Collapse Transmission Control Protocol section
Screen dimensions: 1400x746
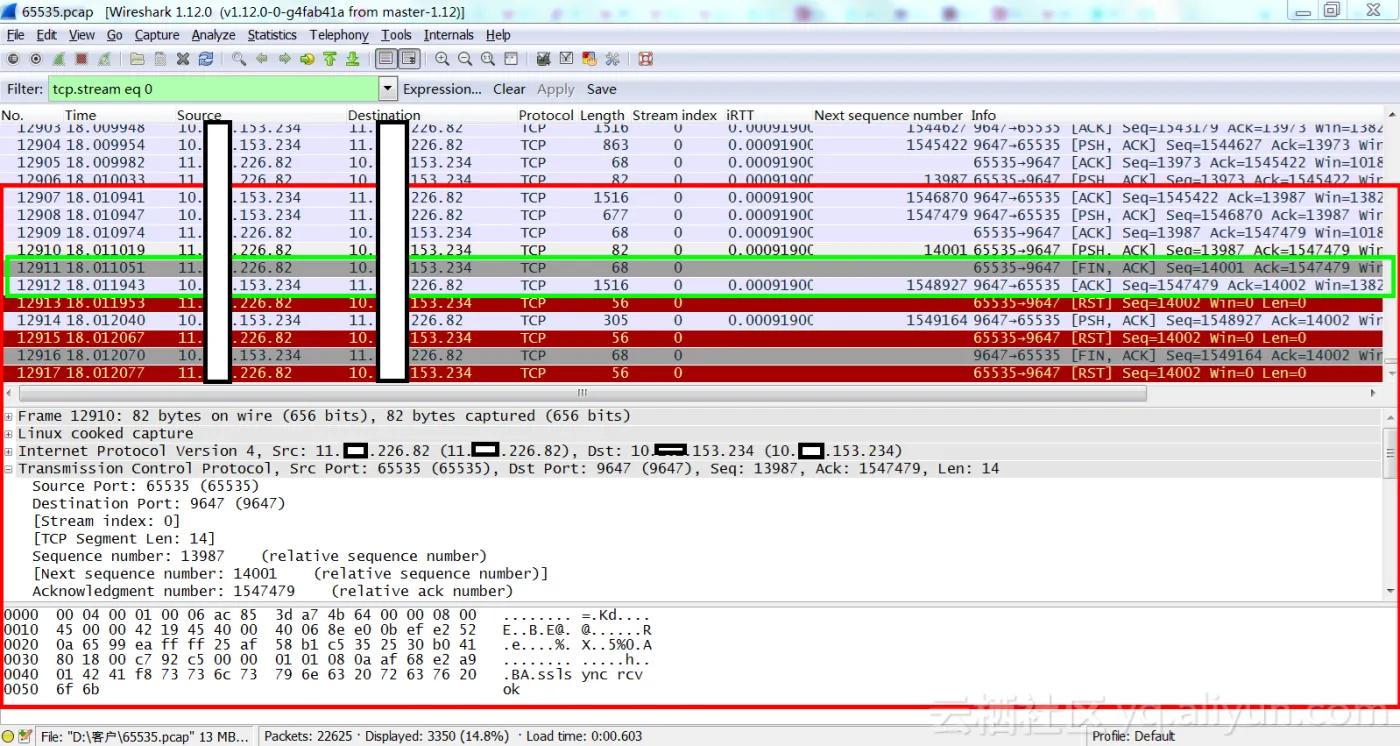pos(9,469)
